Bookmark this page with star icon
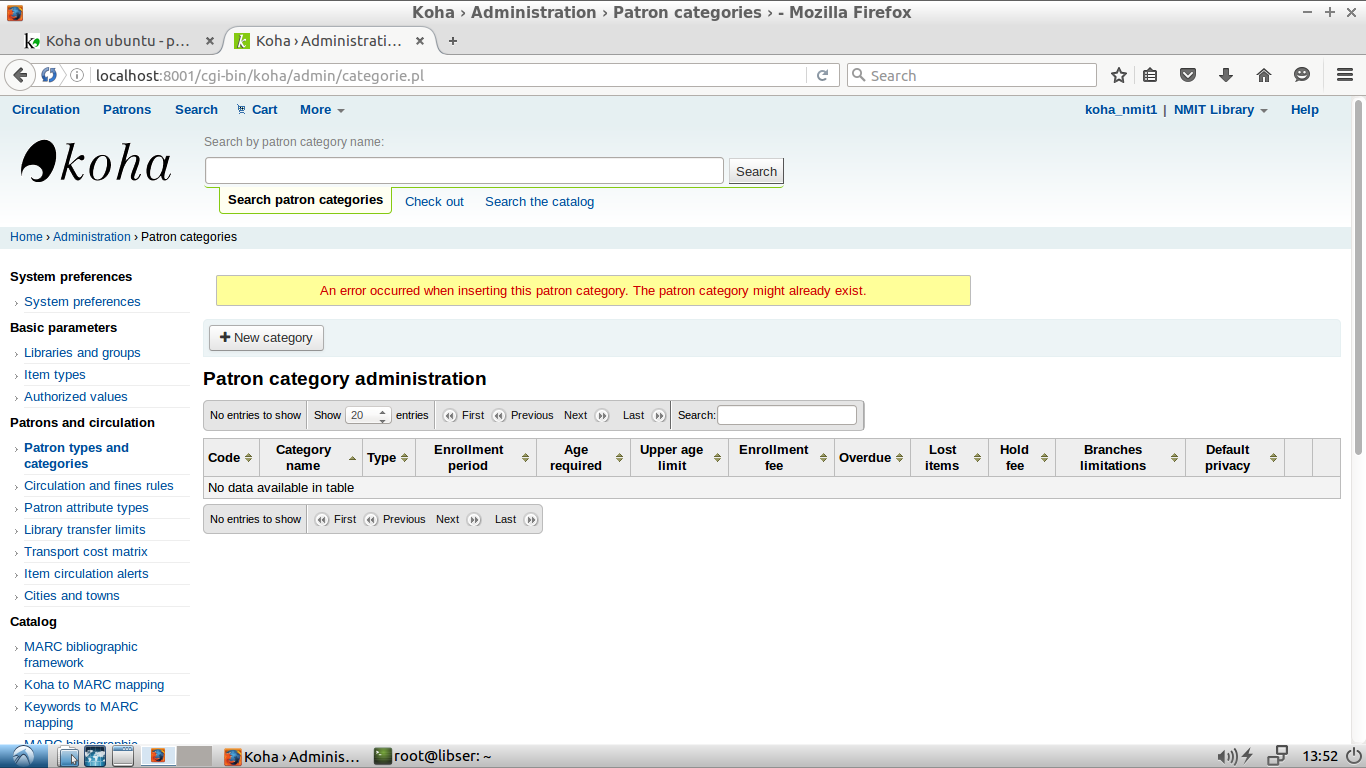Viewport: 1366px width, 768px height. [x=1119, y=75]
